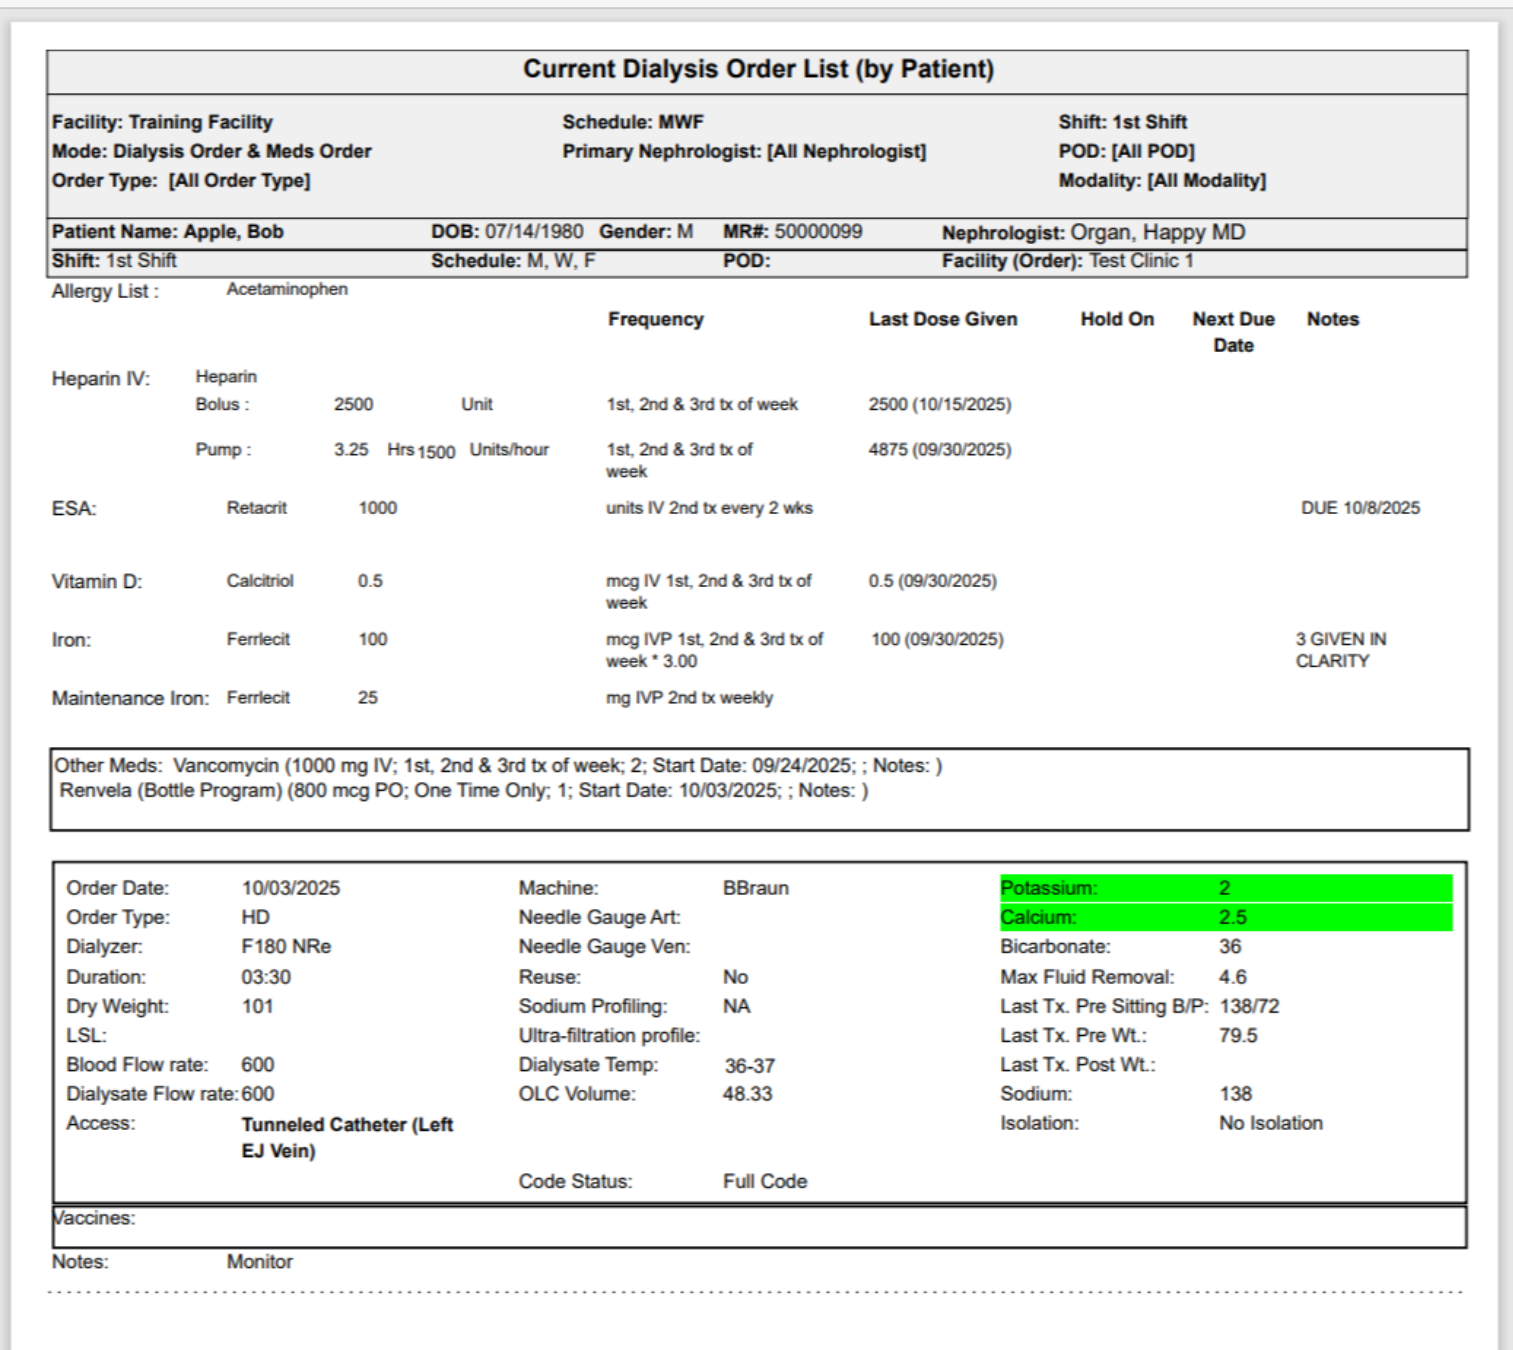Screen dimensions: 1513x1350
Task: Click the highlighted Potassium row
Action: click(1226, 888)
